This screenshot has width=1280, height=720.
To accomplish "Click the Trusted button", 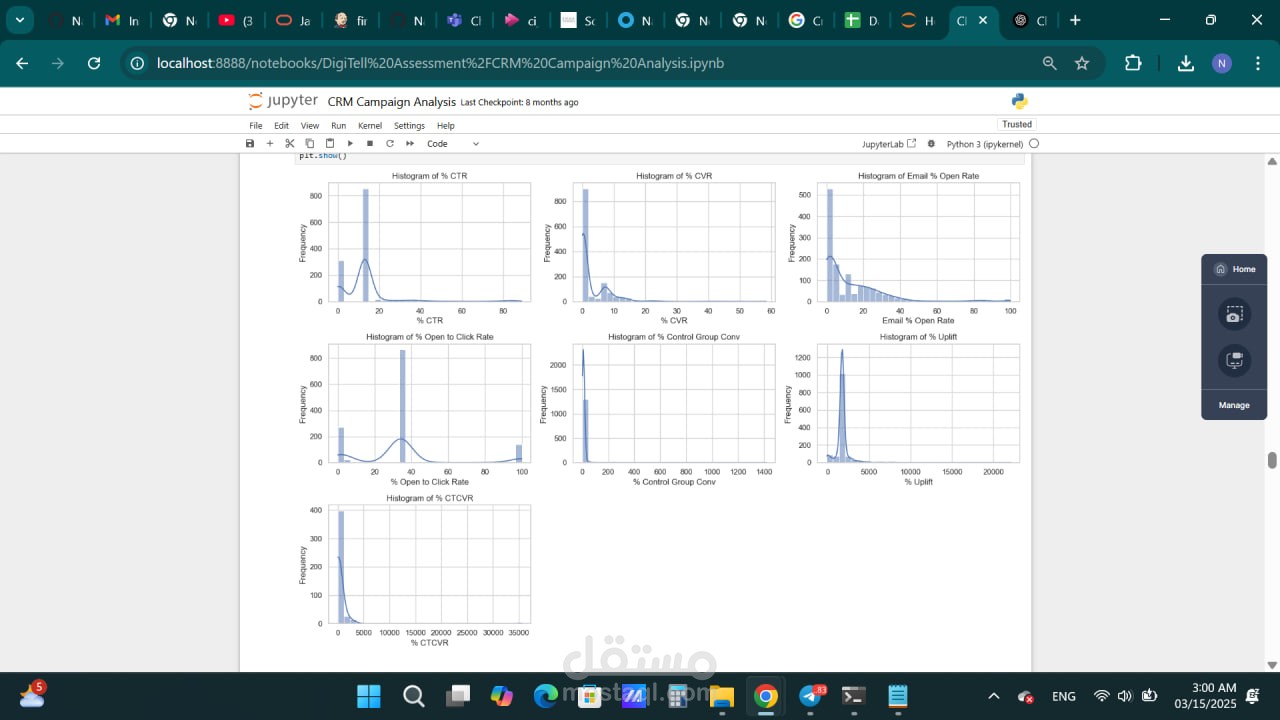I will pos(1016,124).
